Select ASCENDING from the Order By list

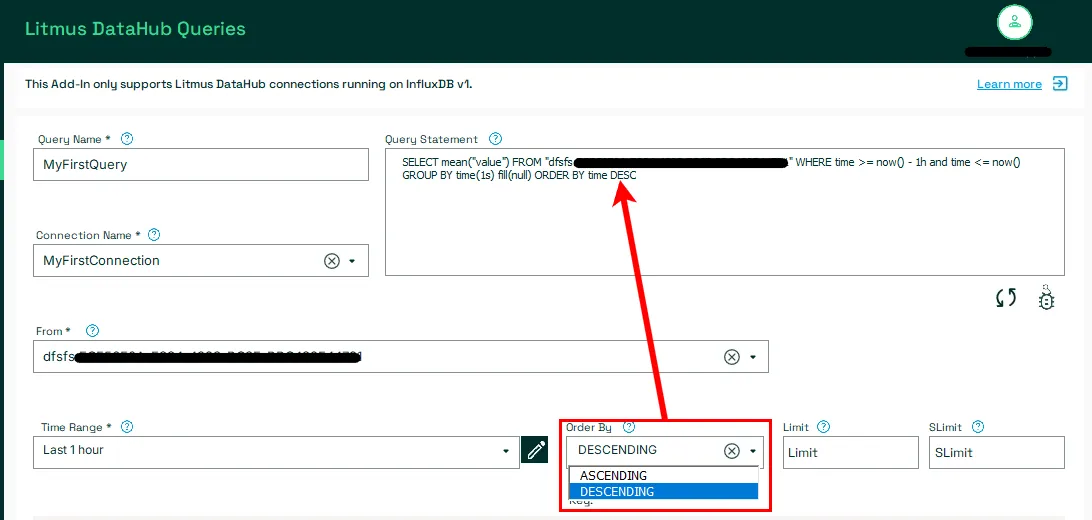663,475
